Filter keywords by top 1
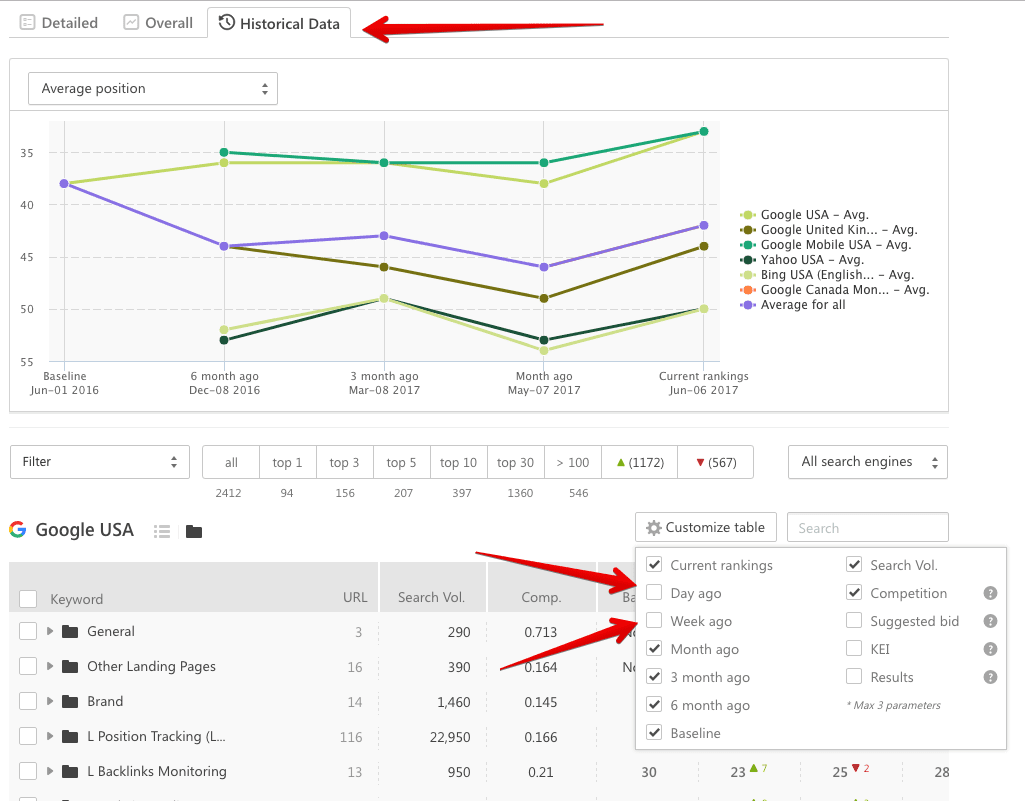 [x=288, y=462]
